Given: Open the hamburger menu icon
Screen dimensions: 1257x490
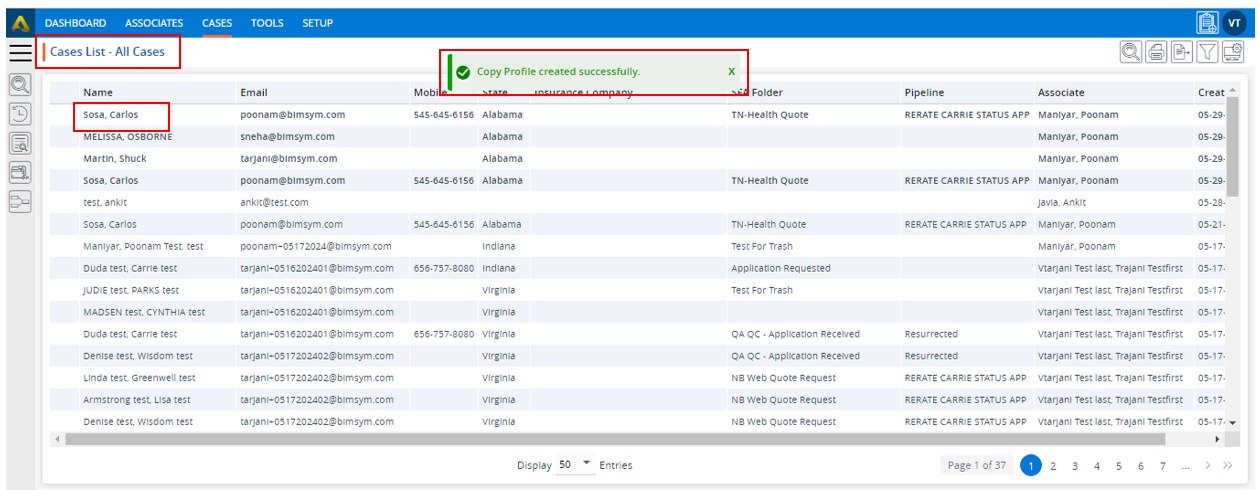Looking at the screenshot, I should click(x=20, y=53).
